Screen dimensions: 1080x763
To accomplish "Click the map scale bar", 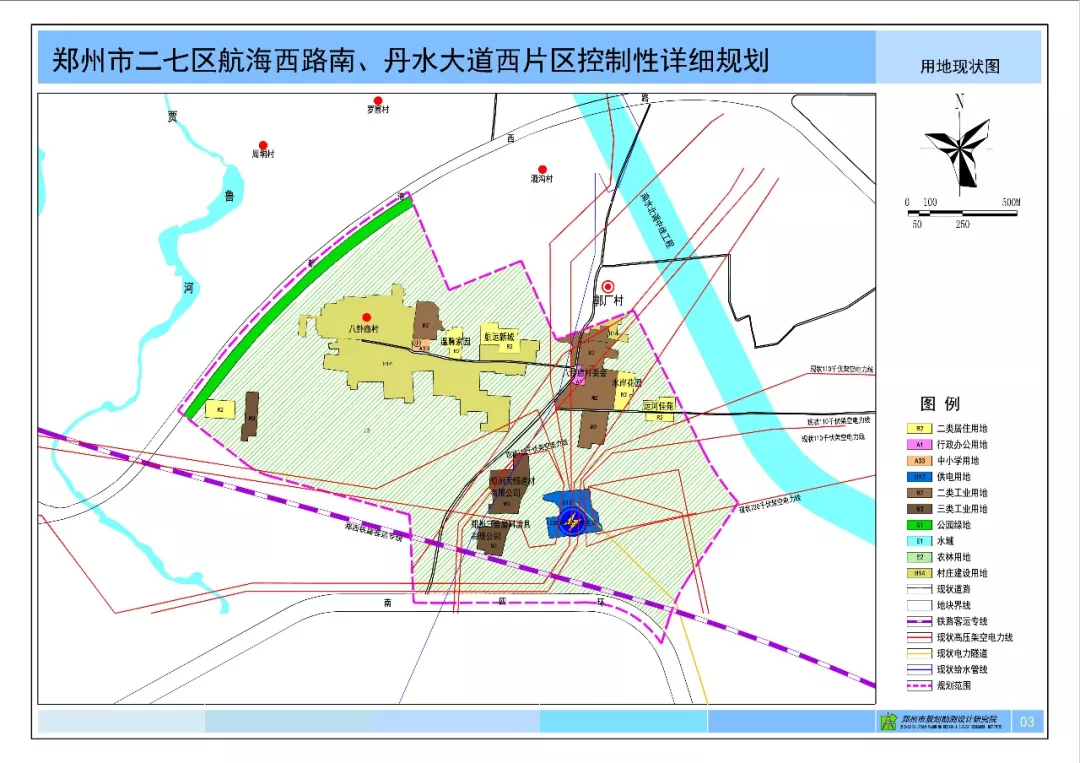I will tap(962, 213).
